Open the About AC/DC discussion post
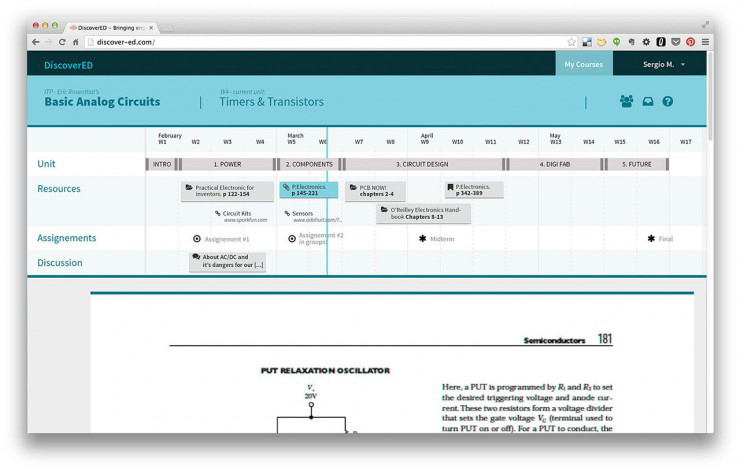Screen dimensions: 740x471 point(227,261)
